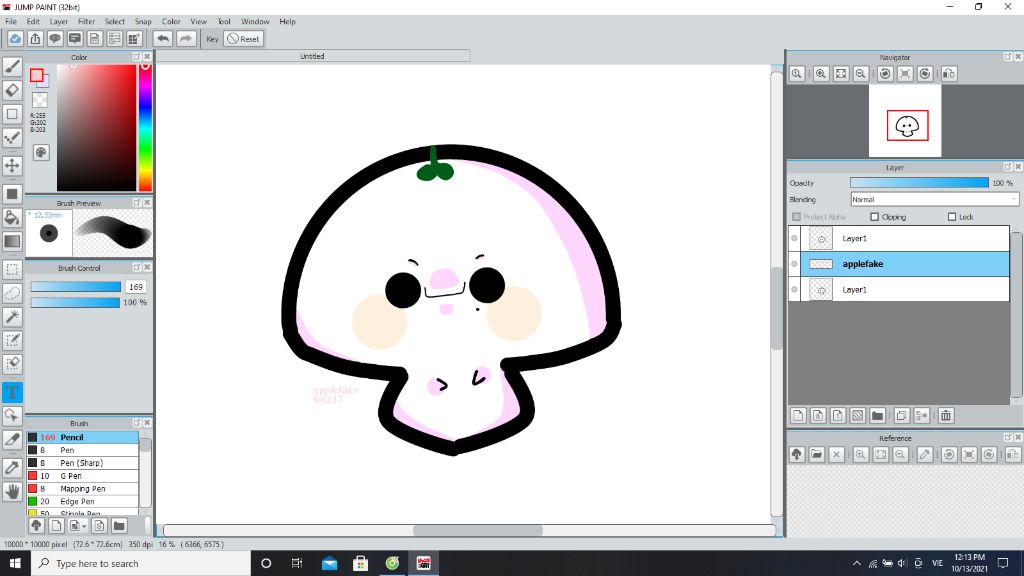Viewport: 1024px width, 576px height.
Task: Select the Mapping Pen brush
Action: (x=82, y=488)
